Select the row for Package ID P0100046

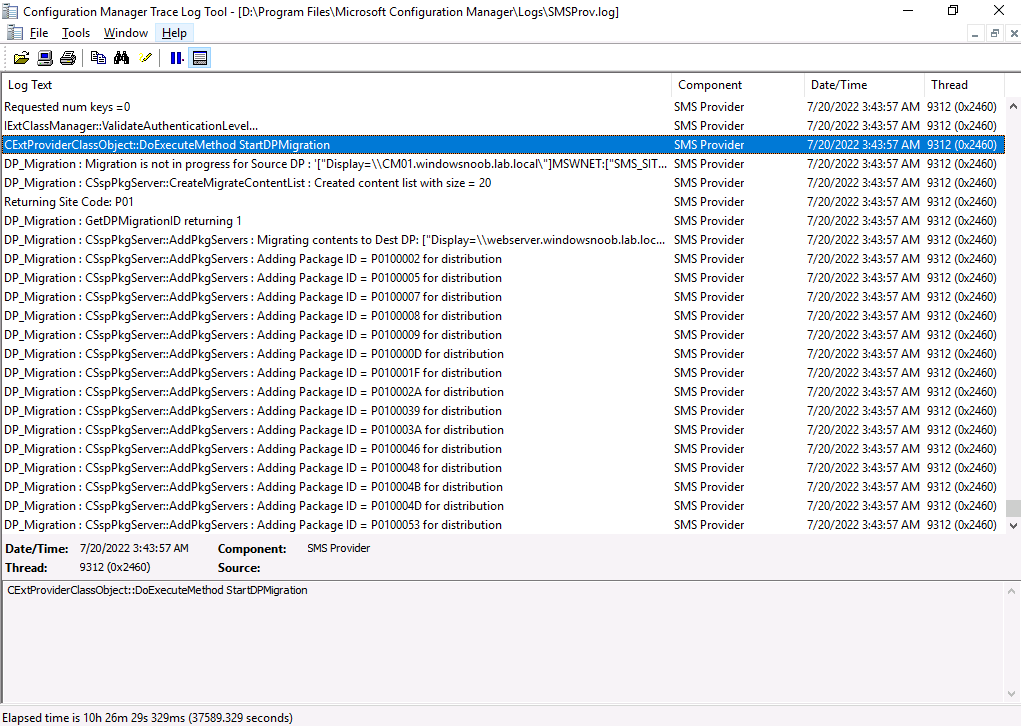503,449
